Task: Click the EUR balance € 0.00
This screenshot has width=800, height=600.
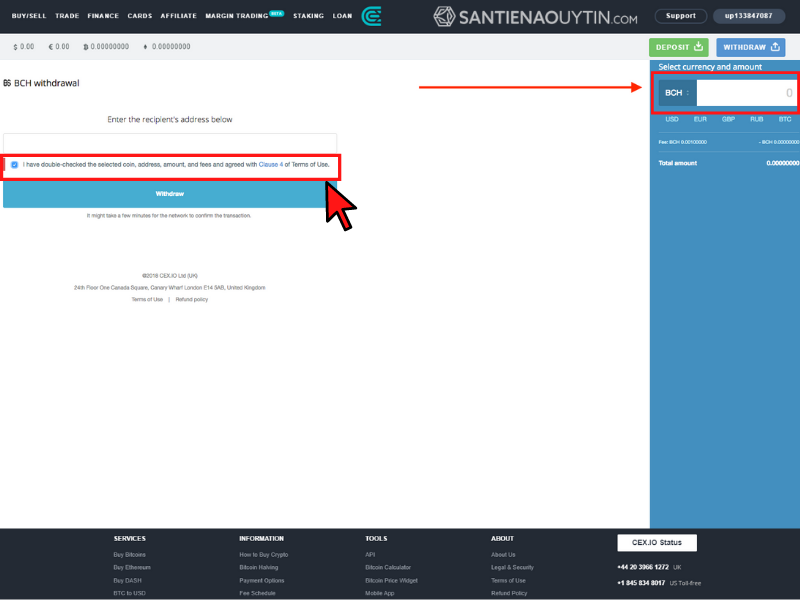Action: (x=59, y=46)
